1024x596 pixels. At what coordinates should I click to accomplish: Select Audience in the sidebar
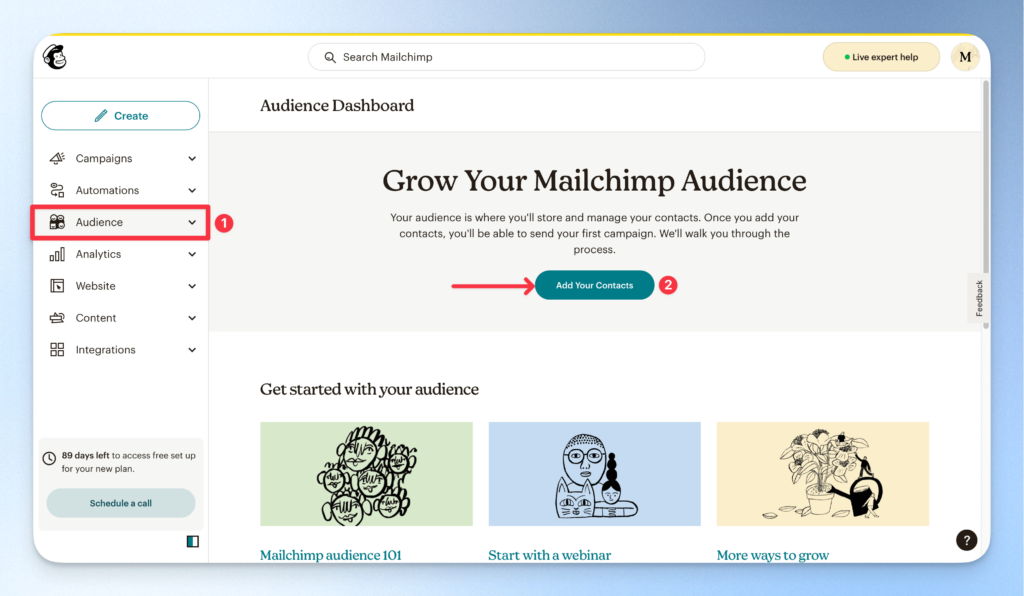coord(121,222)
